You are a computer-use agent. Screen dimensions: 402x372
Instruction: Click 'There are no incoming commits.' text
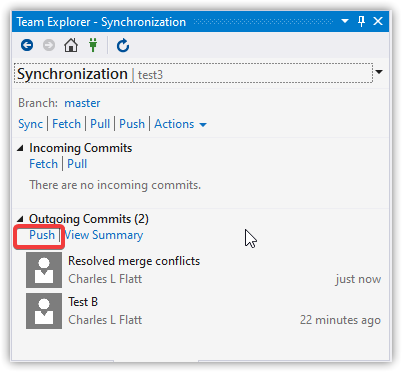point(115,185)
